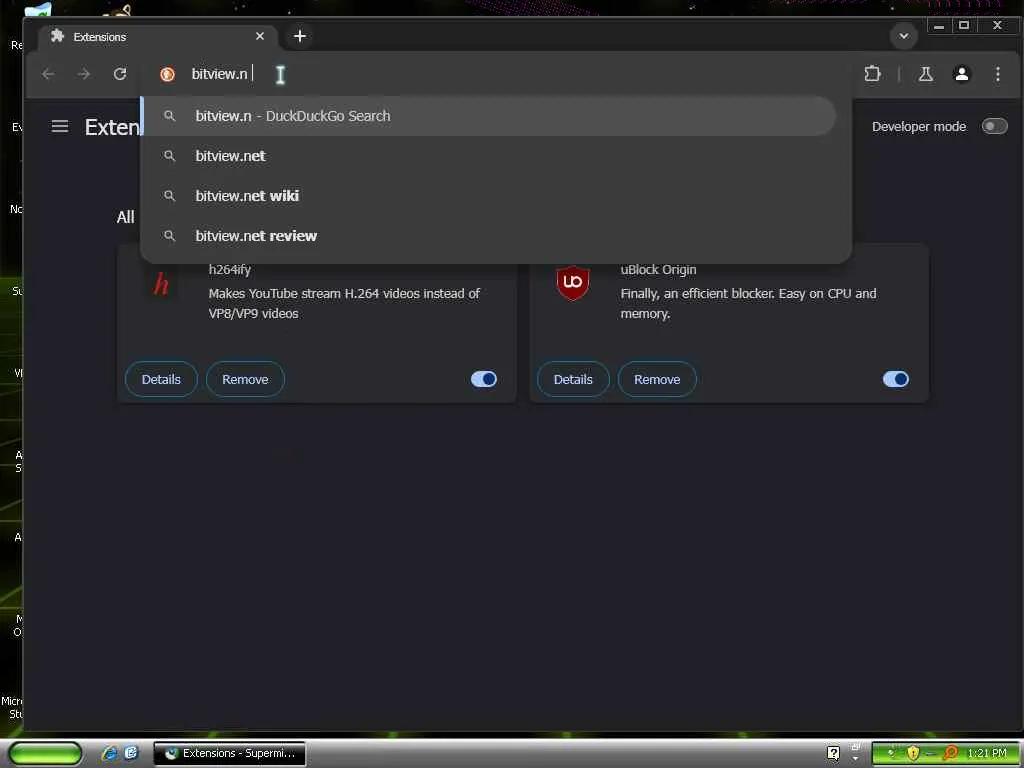Click the help question-mark tray icon
Screen dimensions: 1024x768
click(x=833, y=753)
